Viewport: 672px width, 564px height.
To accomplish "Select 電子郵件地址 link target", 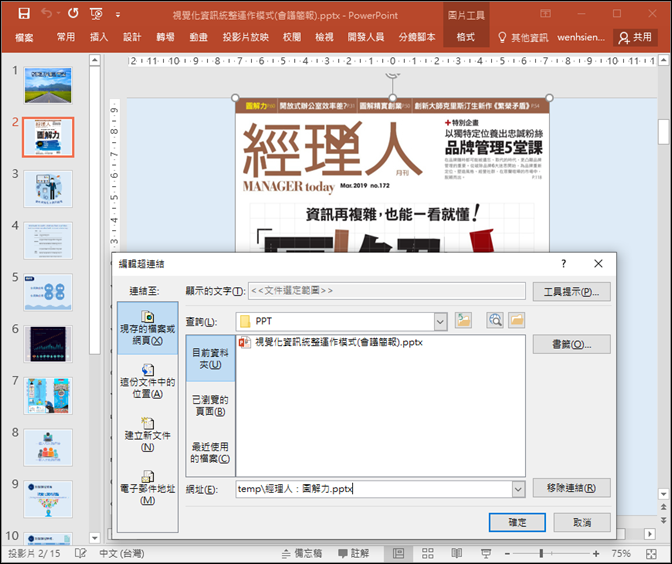I will click(147, 488).
